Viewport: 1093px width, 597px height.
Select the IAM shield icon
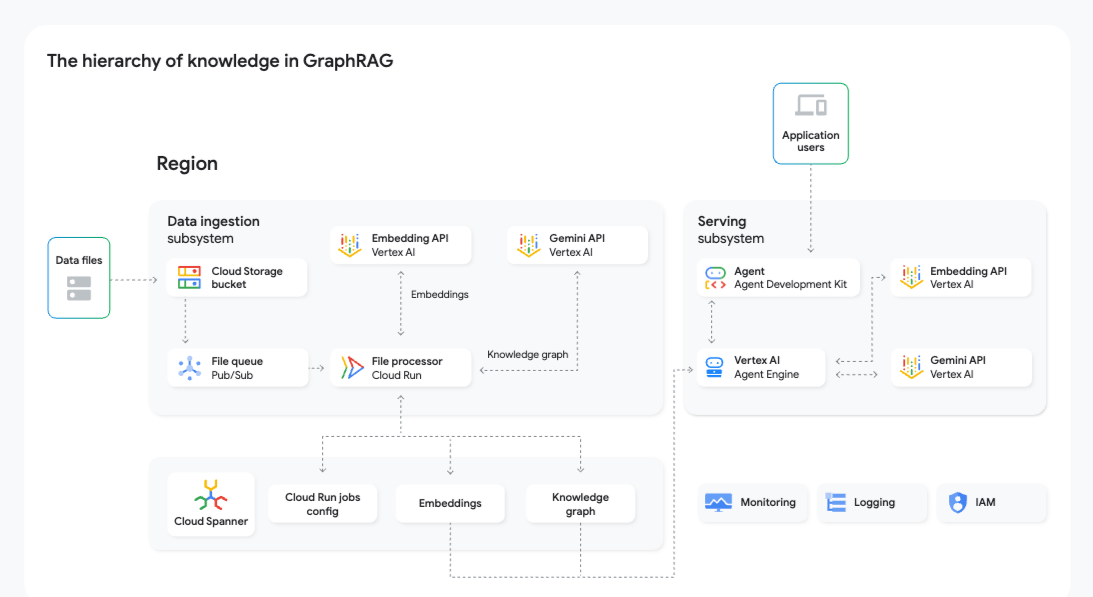957,502
